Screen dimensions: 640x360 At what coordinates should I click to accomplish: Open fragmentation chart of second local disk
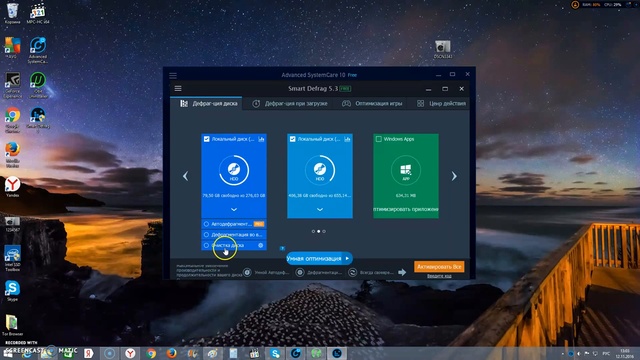pos(347,139)
